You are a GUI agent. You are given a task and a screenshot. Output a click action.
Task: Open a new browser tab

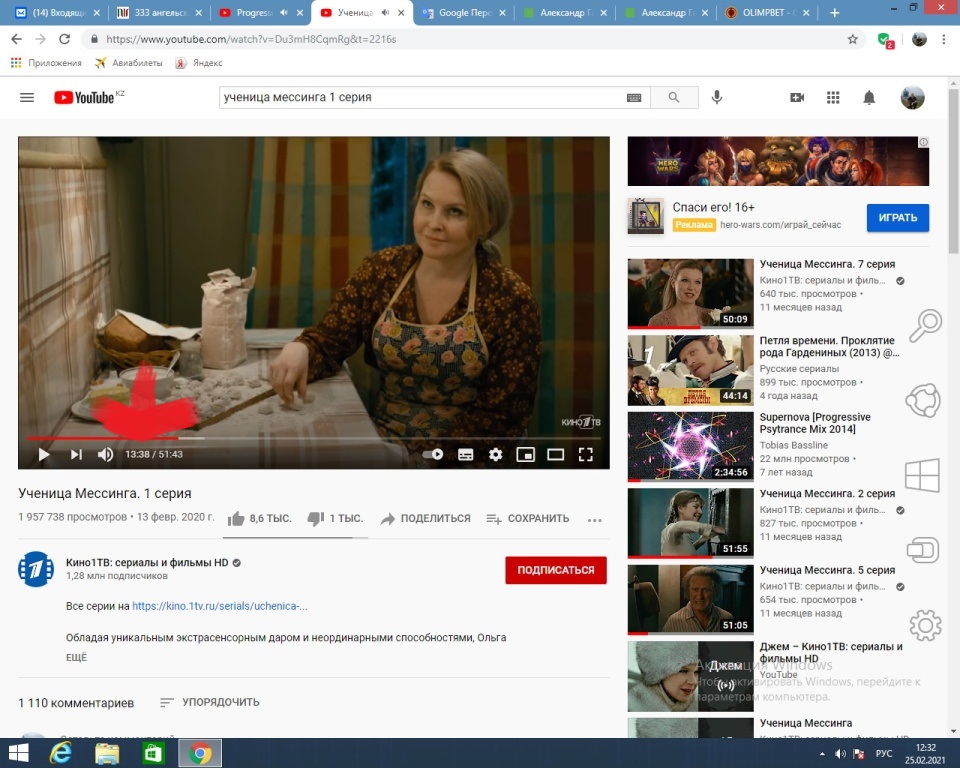tap(834, 12)
